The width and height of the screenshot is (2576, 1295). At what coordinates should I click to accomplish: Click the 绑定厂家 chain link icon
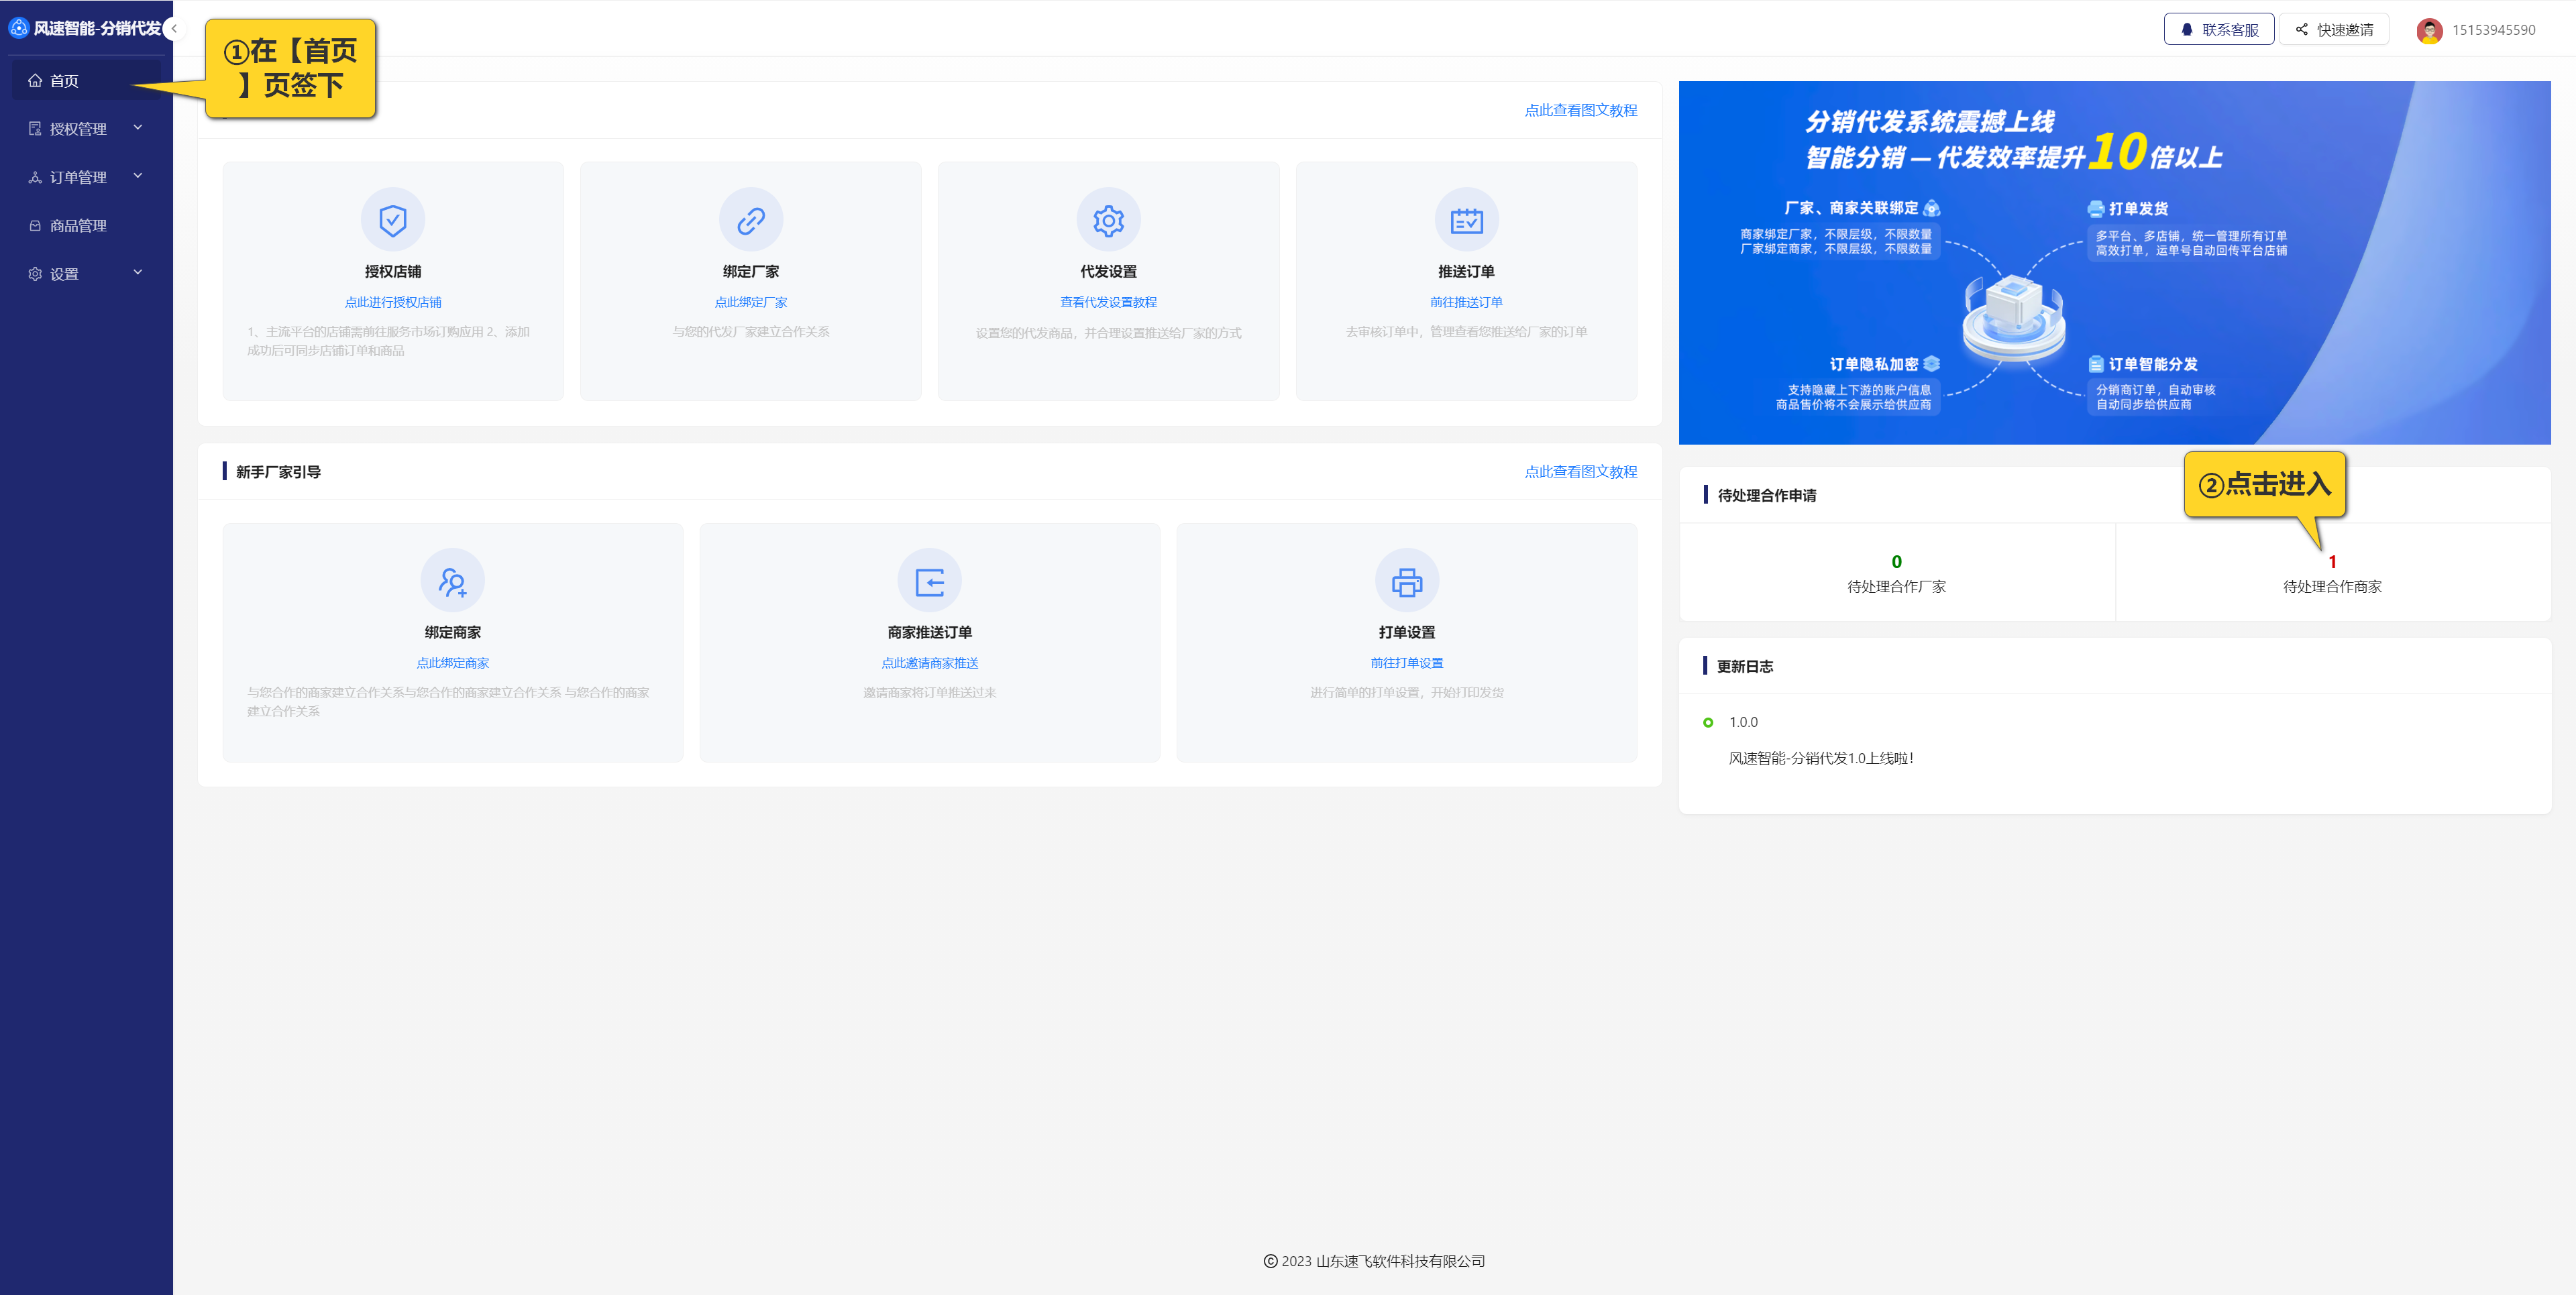(x=750, y=220)
